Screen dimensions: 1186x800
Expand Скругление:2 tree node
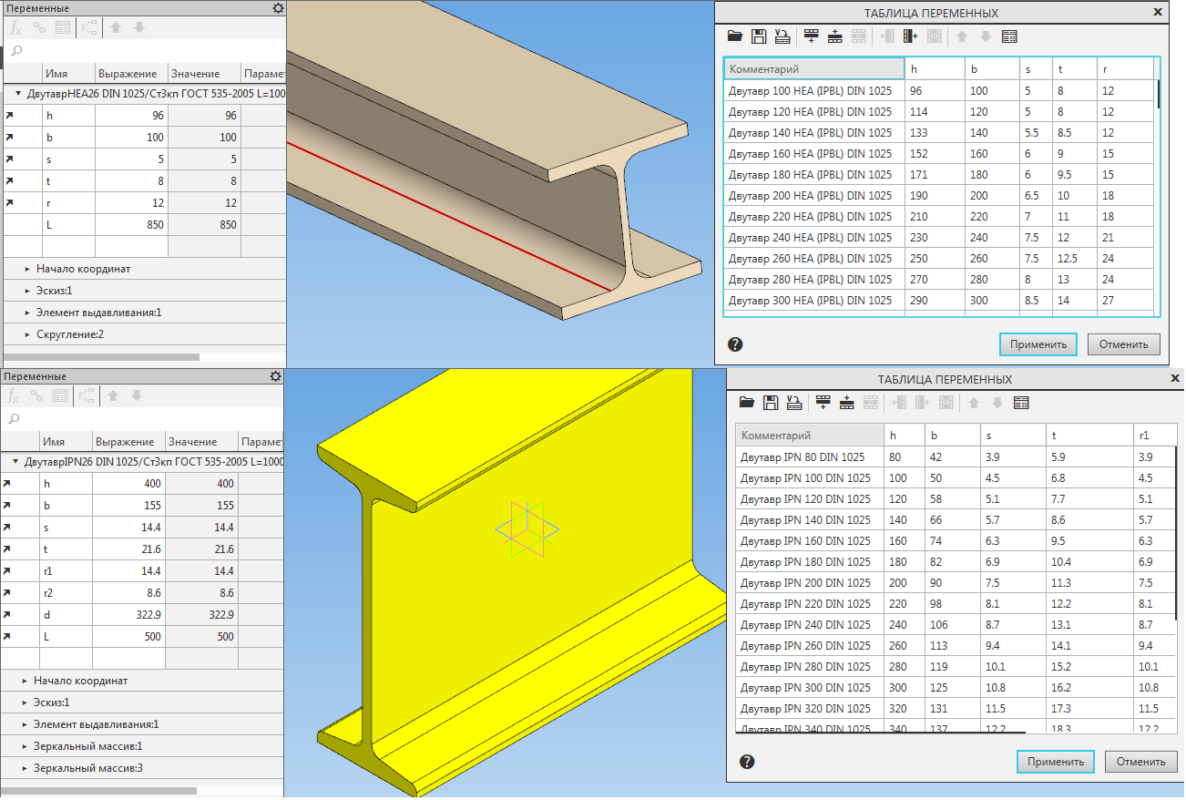coord(27,335)
